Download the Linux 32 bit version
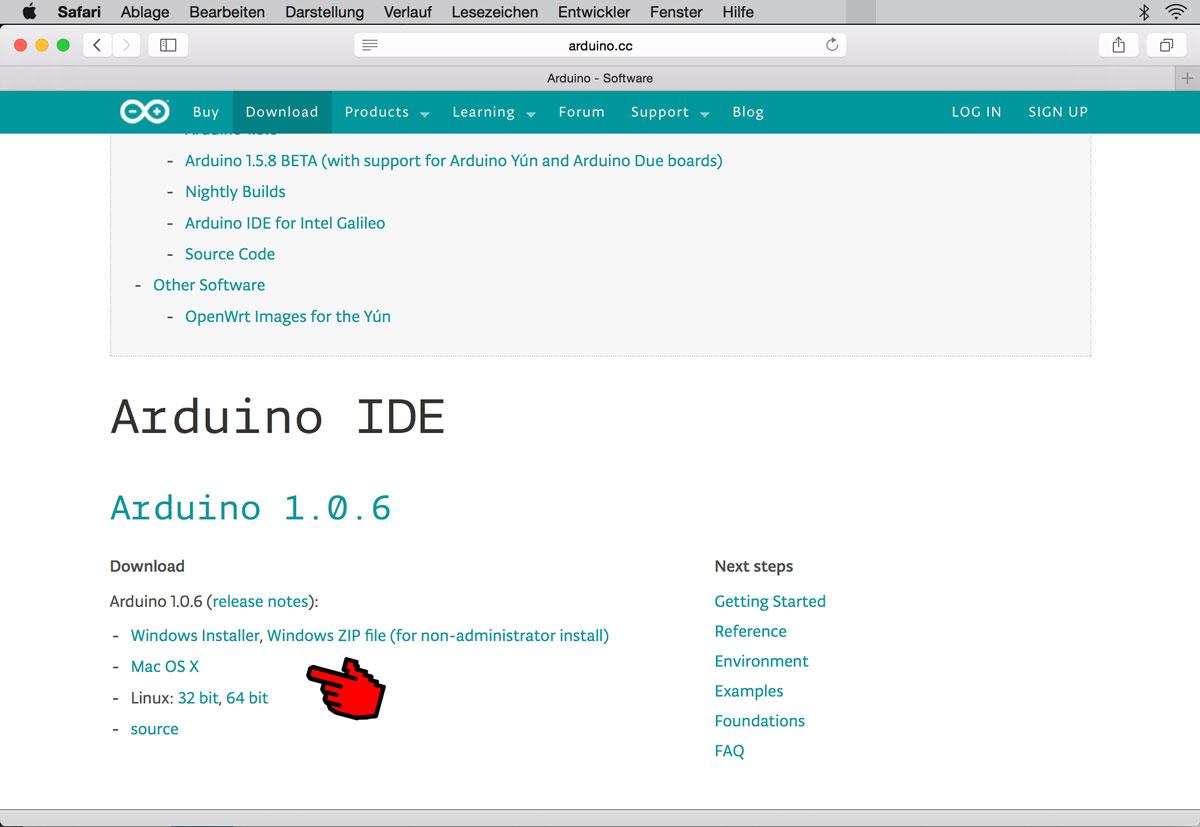 (x=198, y=698)
